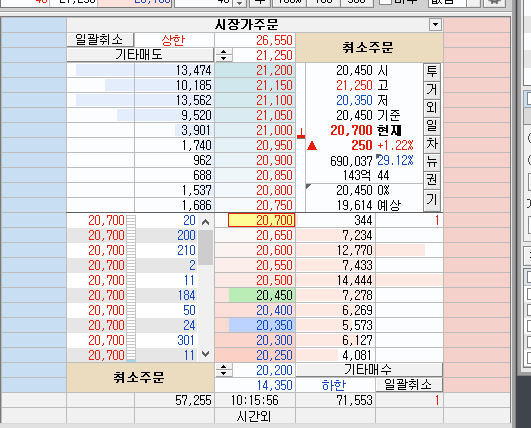531x428 pixels.
Task: Open the 권 side tab
Action: (x=432, y=180)
